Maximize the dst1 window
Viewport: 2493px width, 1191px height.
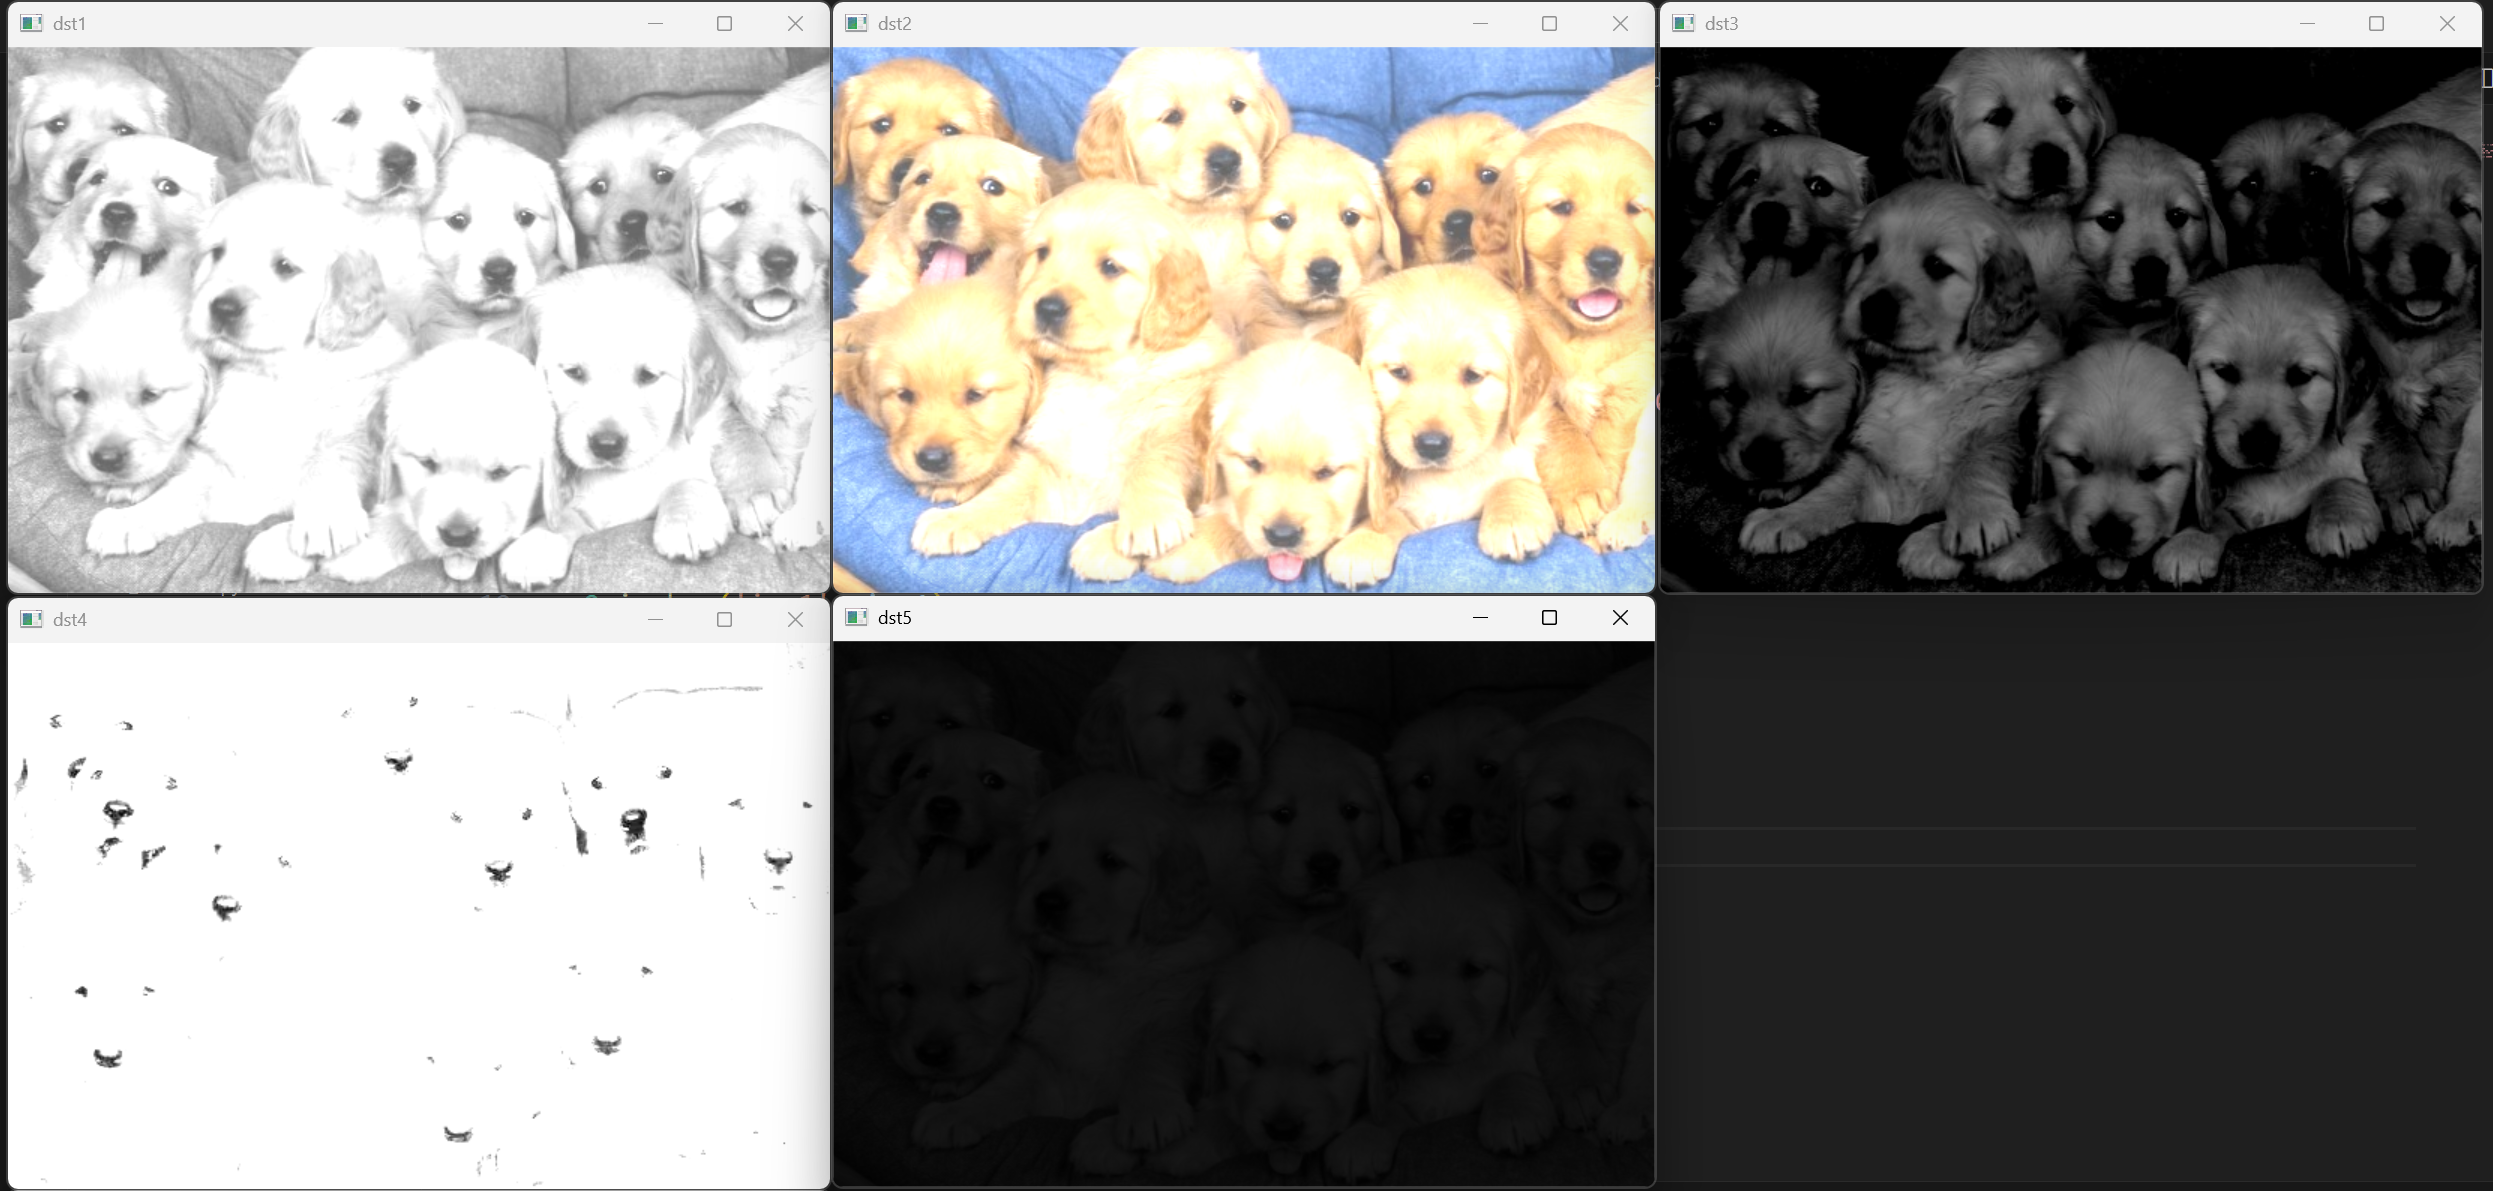725,23
